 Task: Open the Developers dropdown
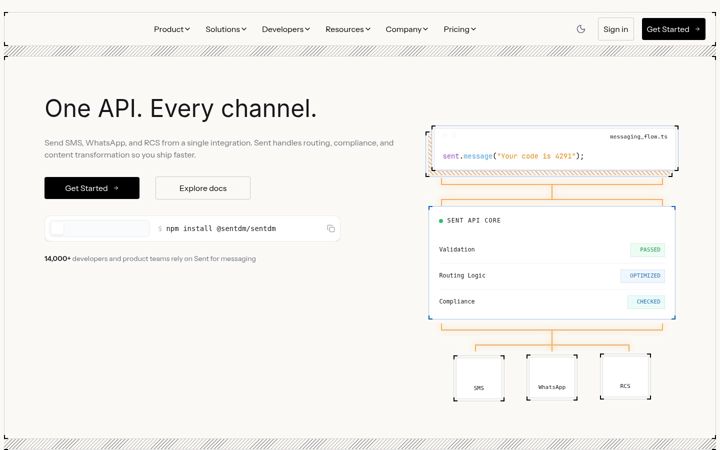click(286, 29)
